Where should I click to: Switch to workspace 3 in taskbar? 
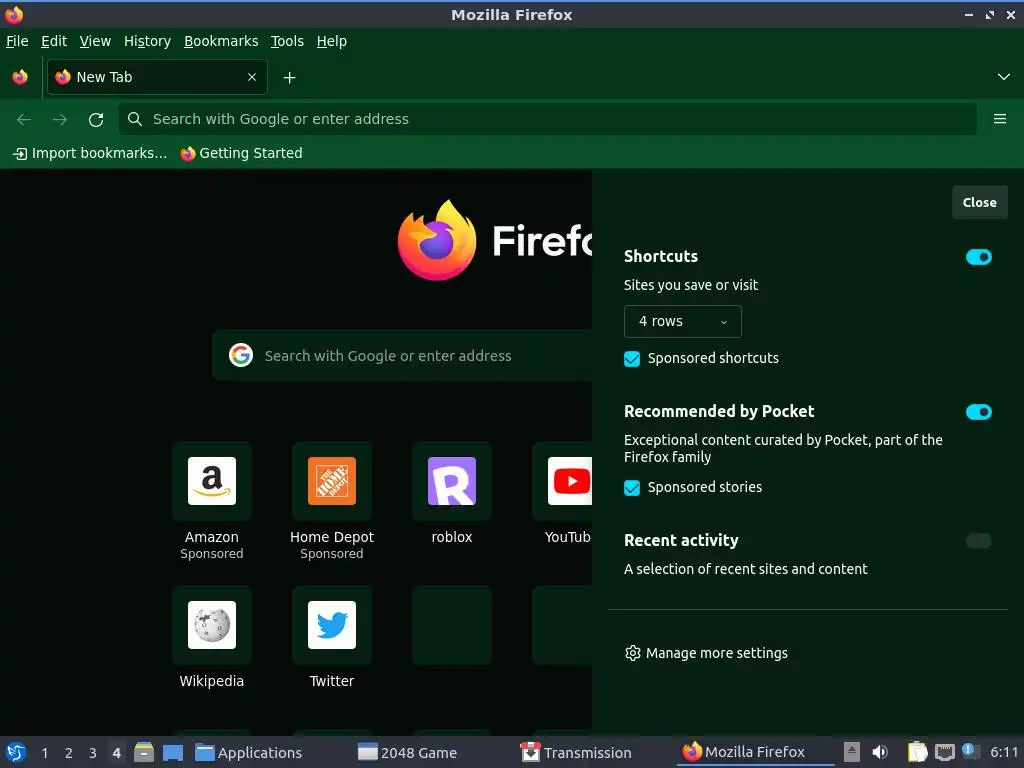pos(93,753)
